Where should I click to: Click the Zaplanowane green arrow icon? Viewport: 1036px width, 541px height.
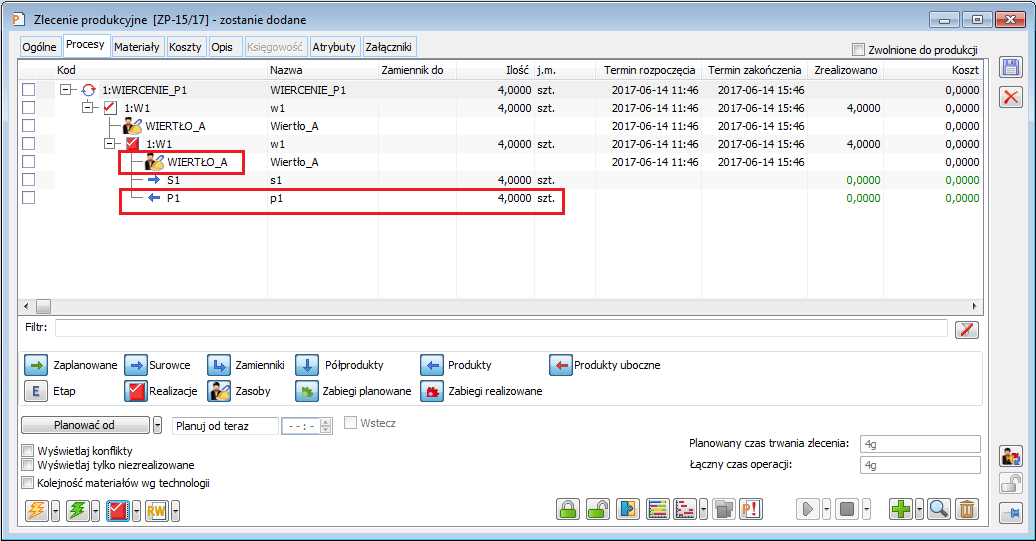pyautogui.click(x=36, y=365)
